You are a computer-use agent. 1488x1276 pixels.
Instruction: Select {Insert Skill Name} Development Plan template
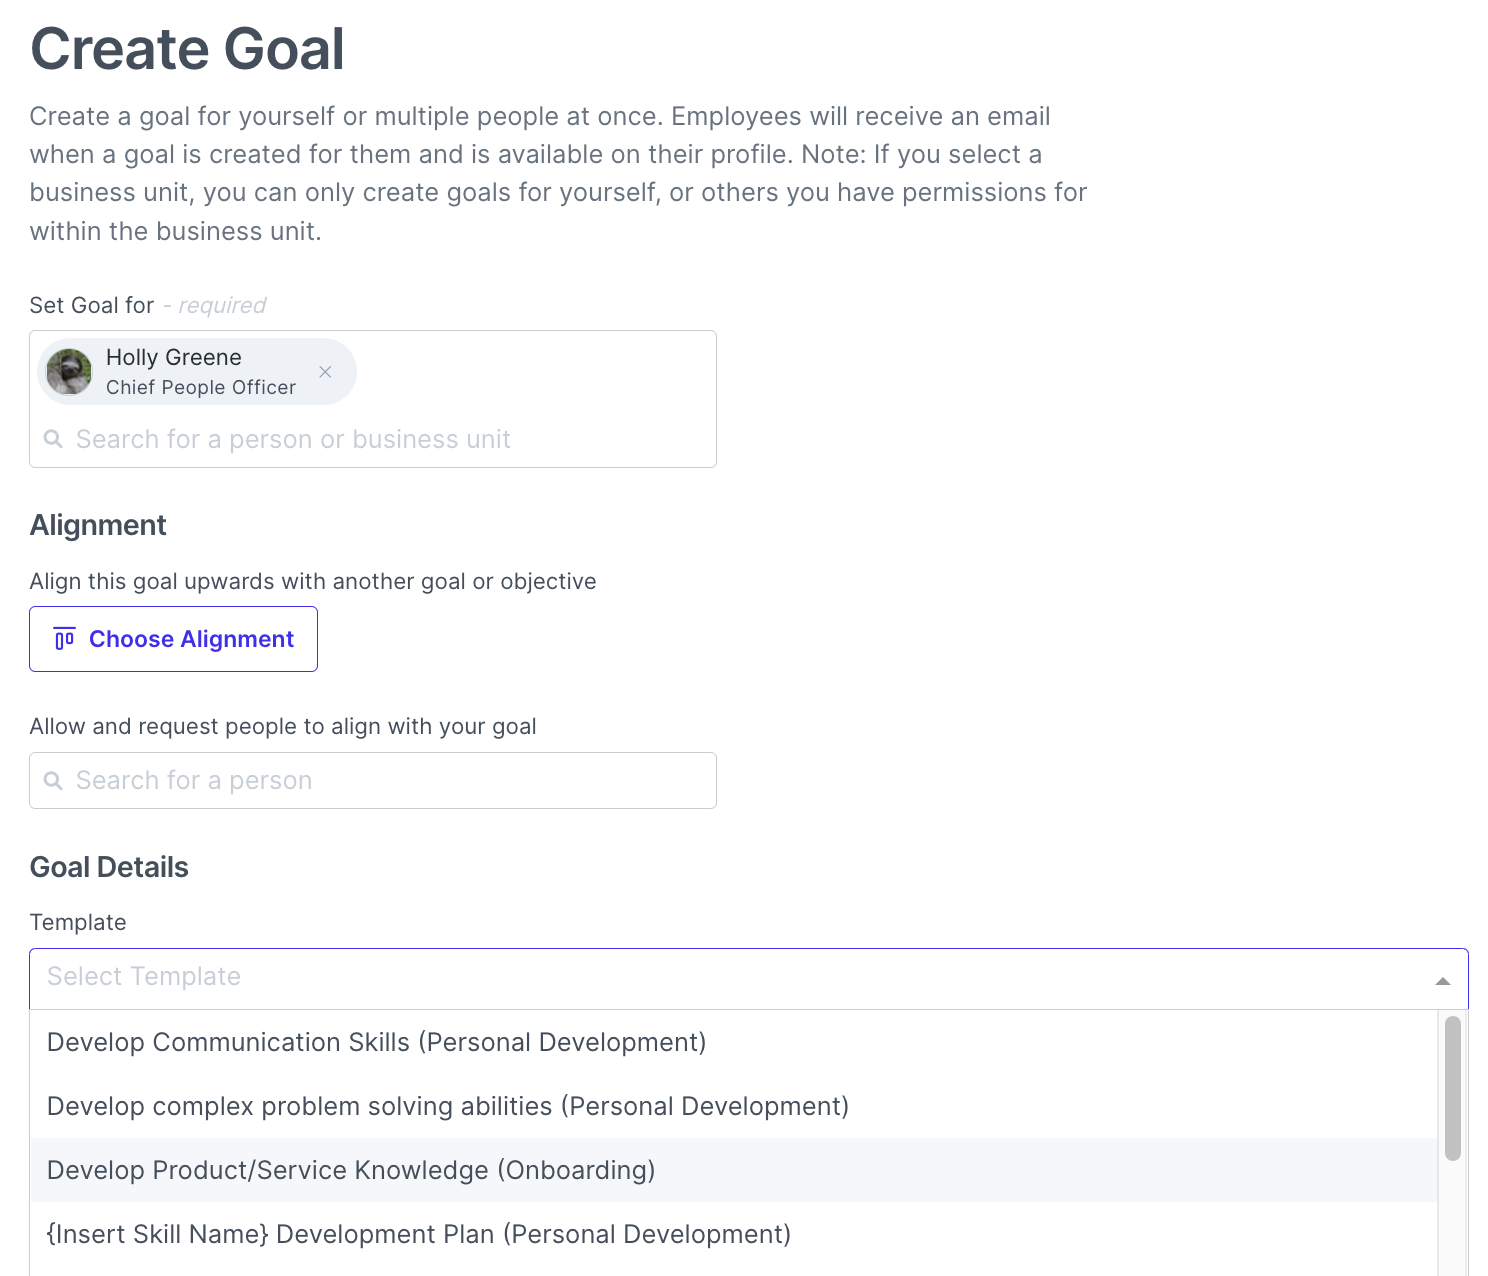[x=419, y=1234]
